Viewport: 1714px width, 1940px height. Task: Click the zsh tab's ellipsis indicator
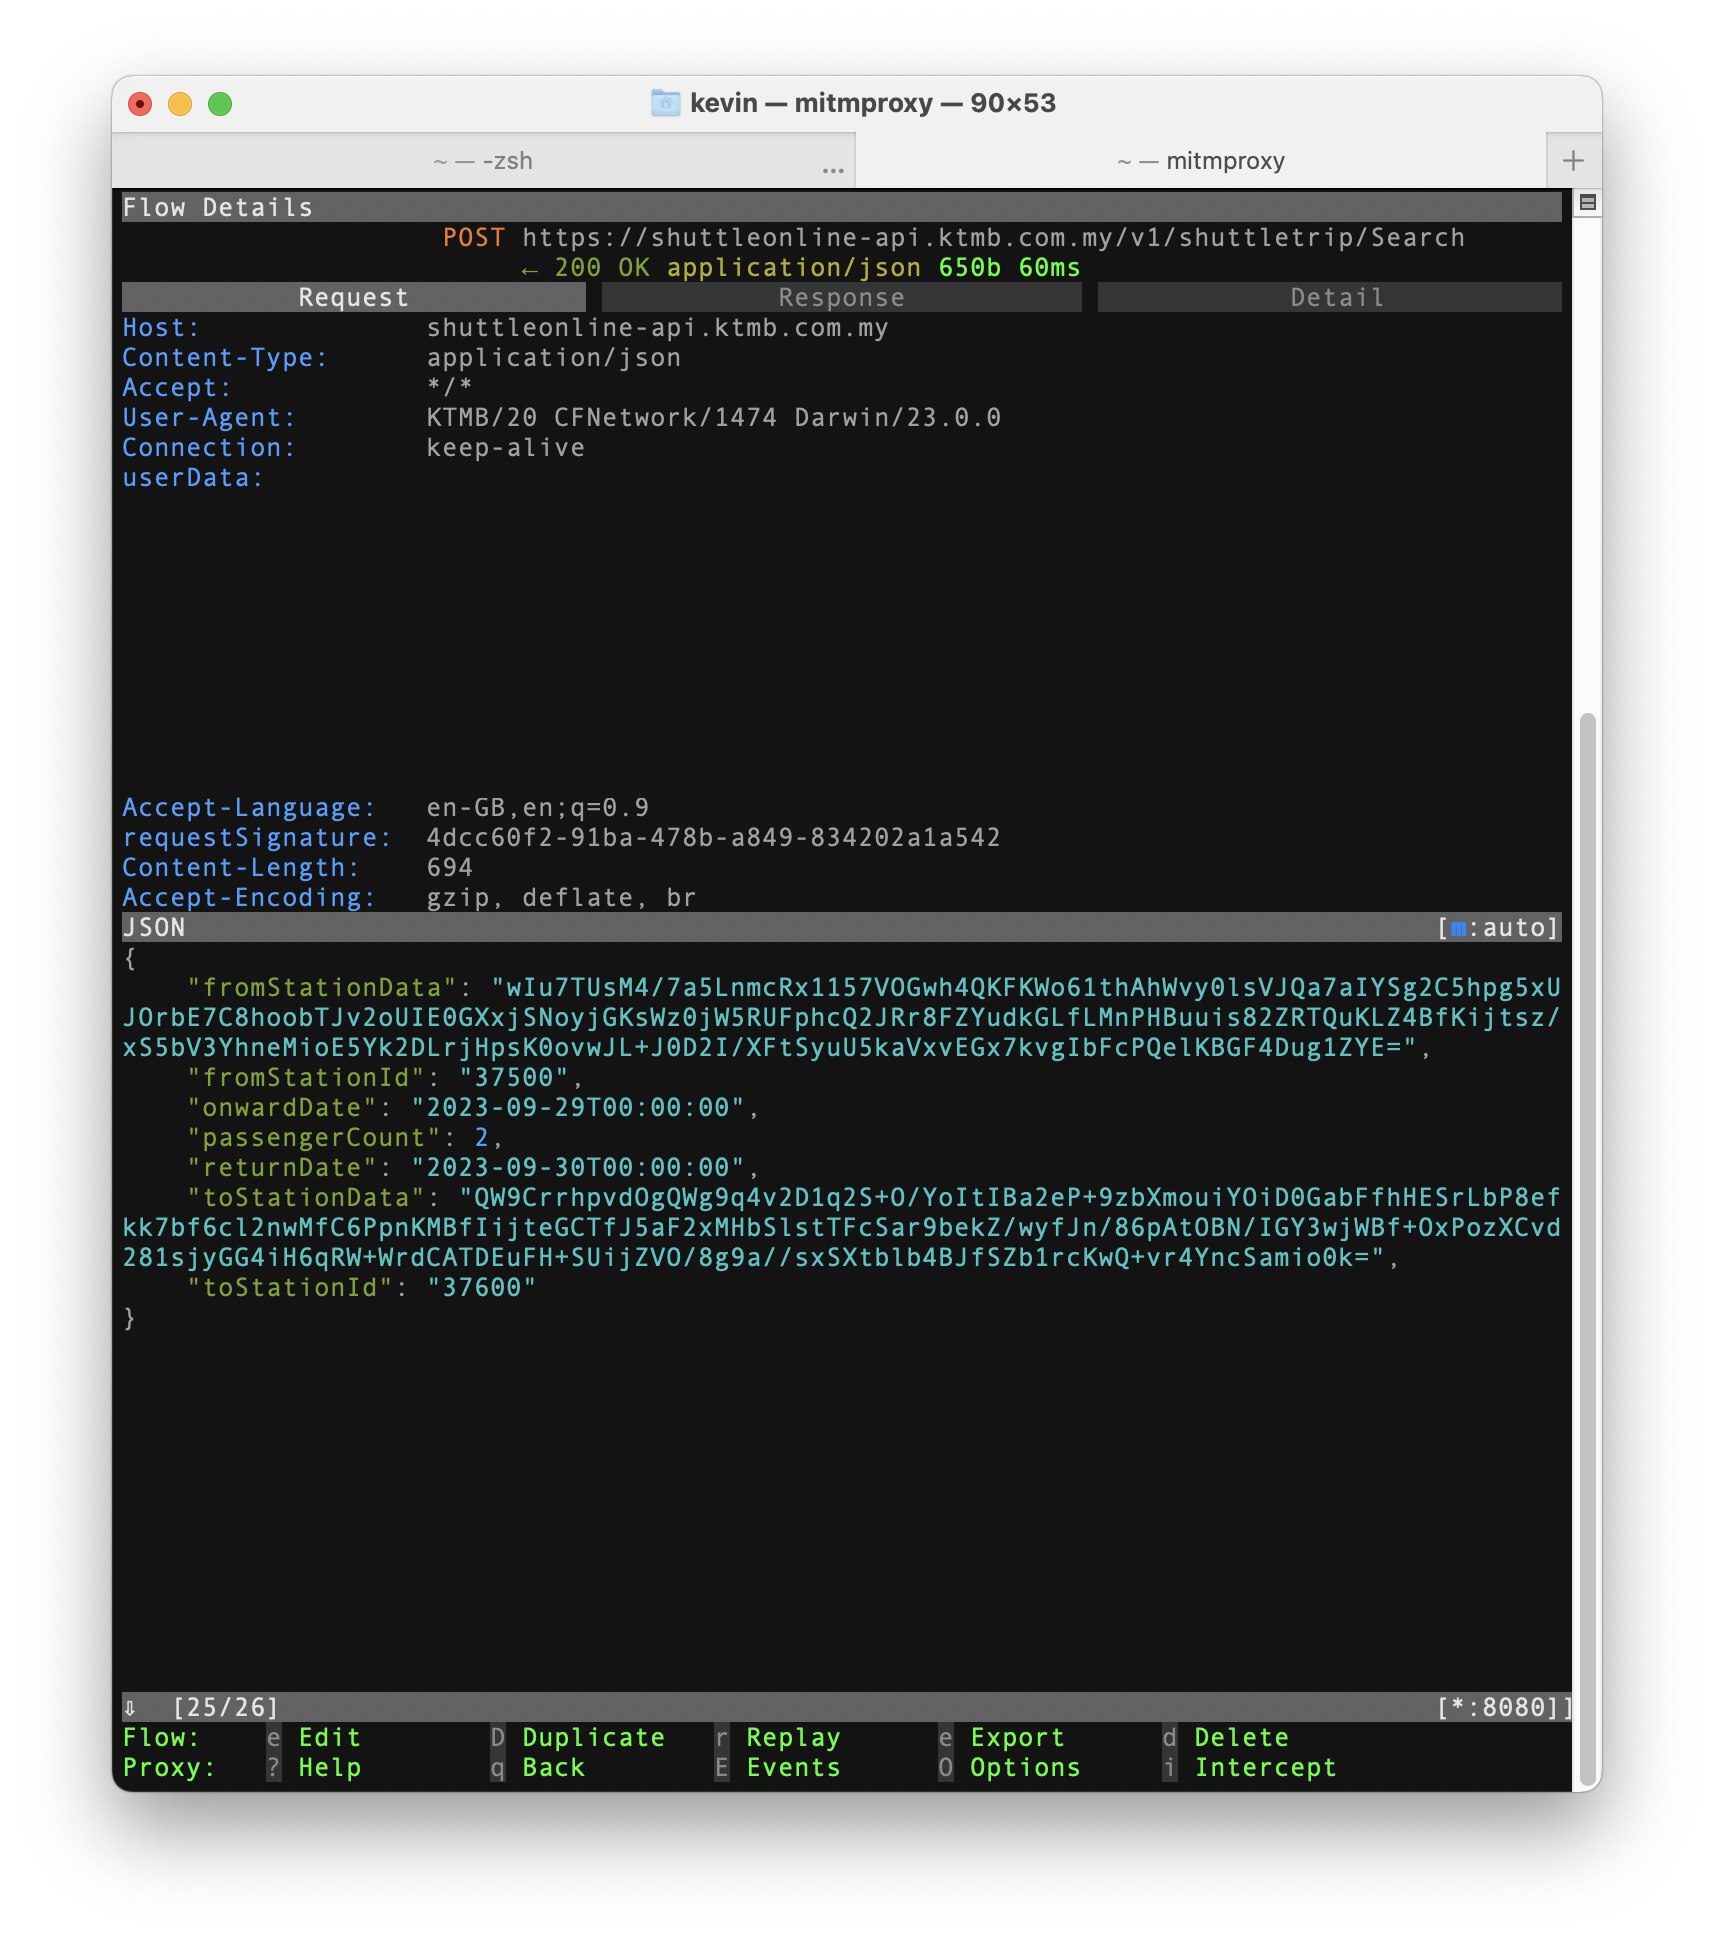pos(832,171)
